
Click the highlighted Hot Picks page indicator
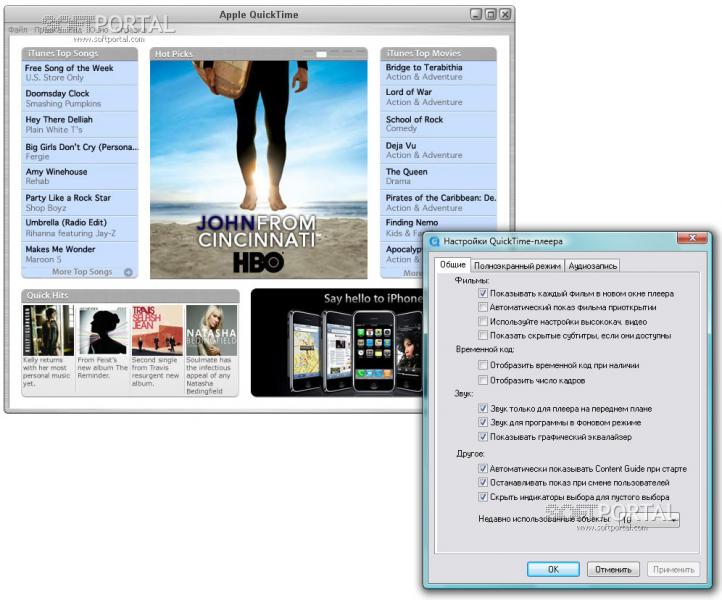[321, 54]
